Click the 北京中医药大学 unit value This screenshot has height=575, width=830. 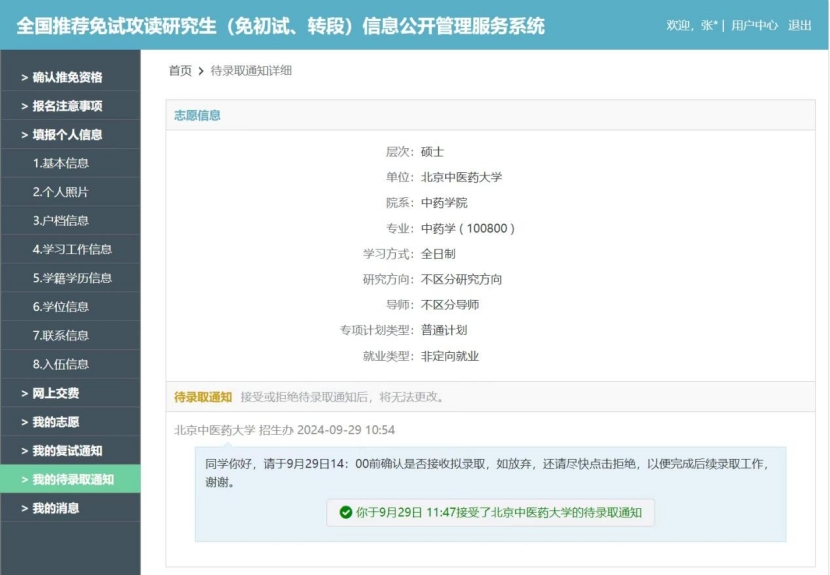pos(462,177)
